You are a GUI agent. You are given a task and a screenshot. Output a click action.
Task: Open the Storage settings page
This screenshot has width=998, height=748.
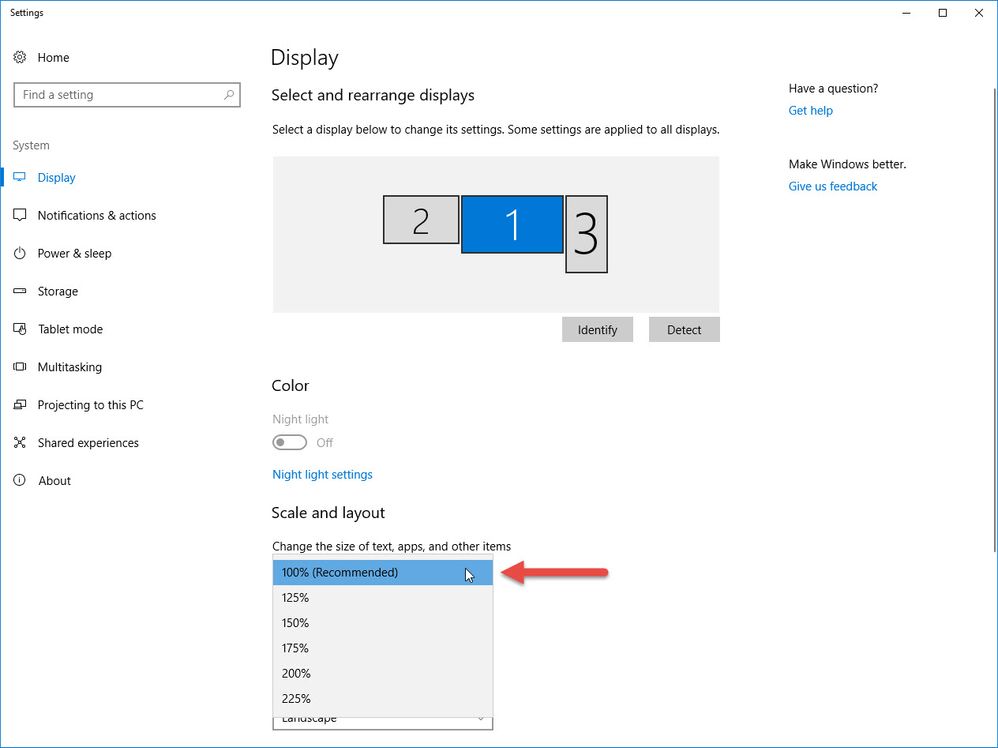58,291
